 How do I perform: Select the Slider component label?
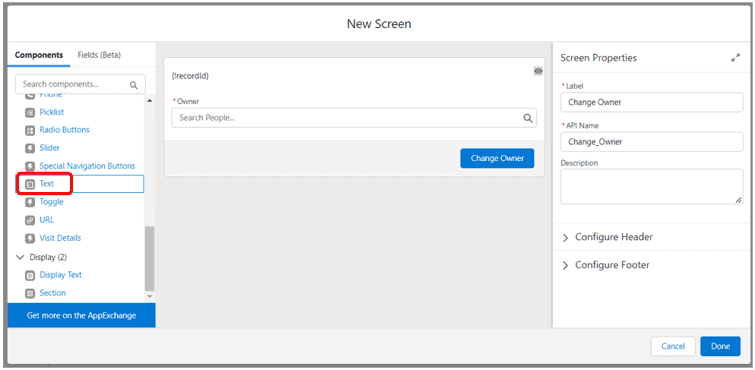pos(50,148)
